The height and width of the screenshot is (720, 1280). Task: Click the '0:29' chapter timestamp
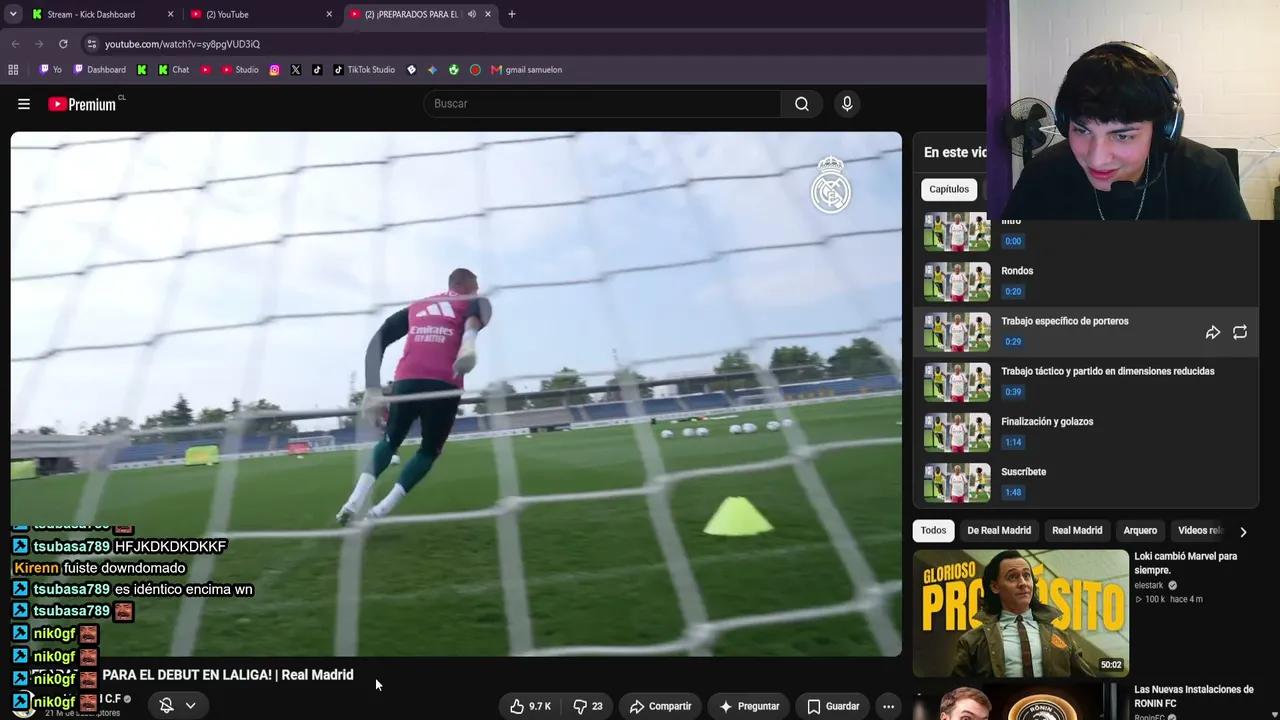pyautogui.click(x=1013, y=342)
